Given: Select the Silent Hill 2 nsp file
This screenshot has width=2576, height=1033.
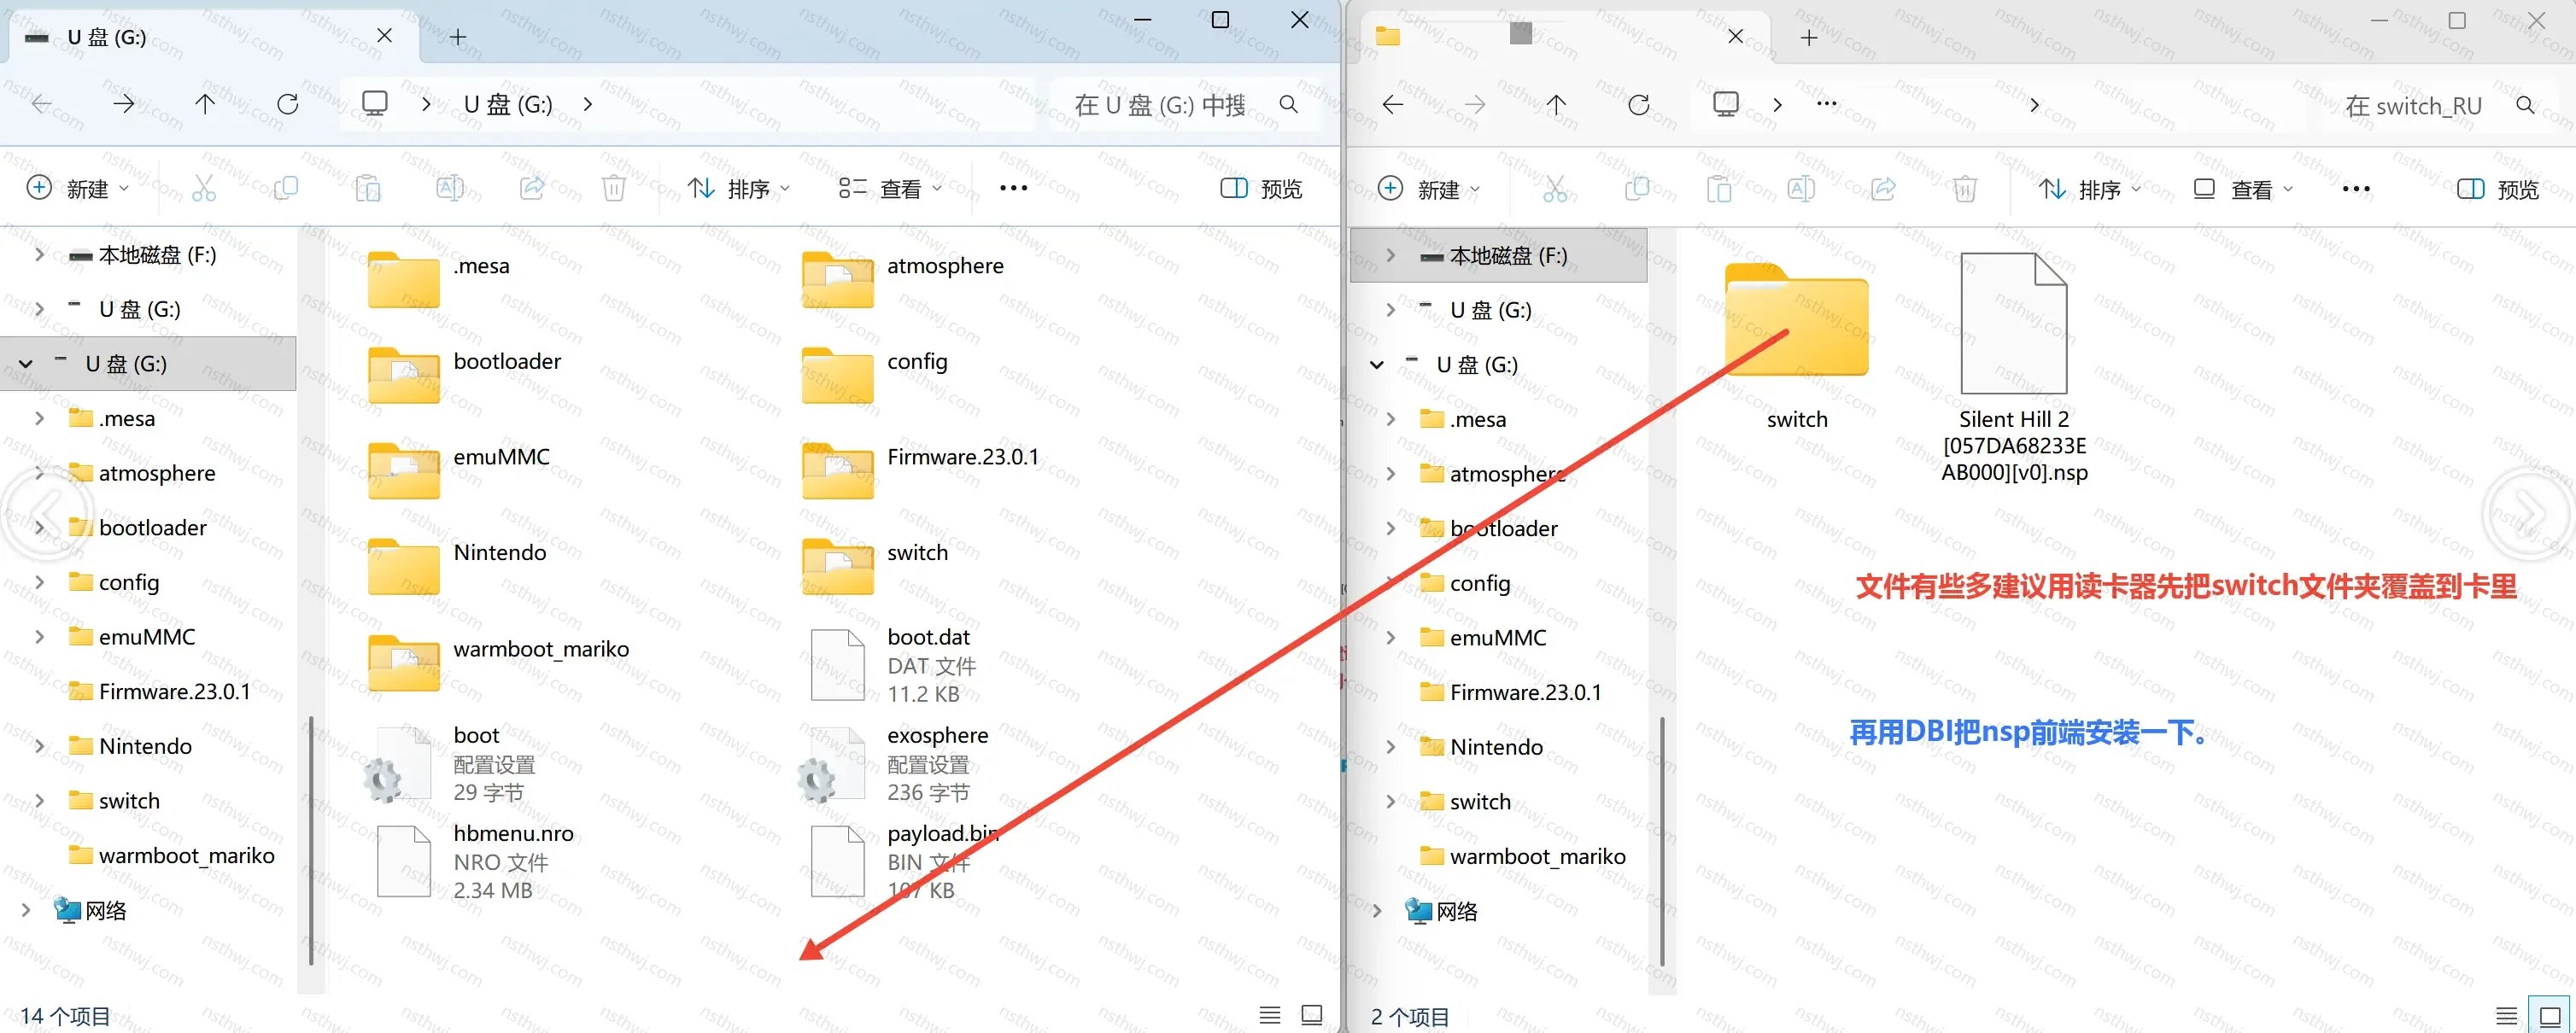Looking at the screenshot, I should pos(2014,368).
